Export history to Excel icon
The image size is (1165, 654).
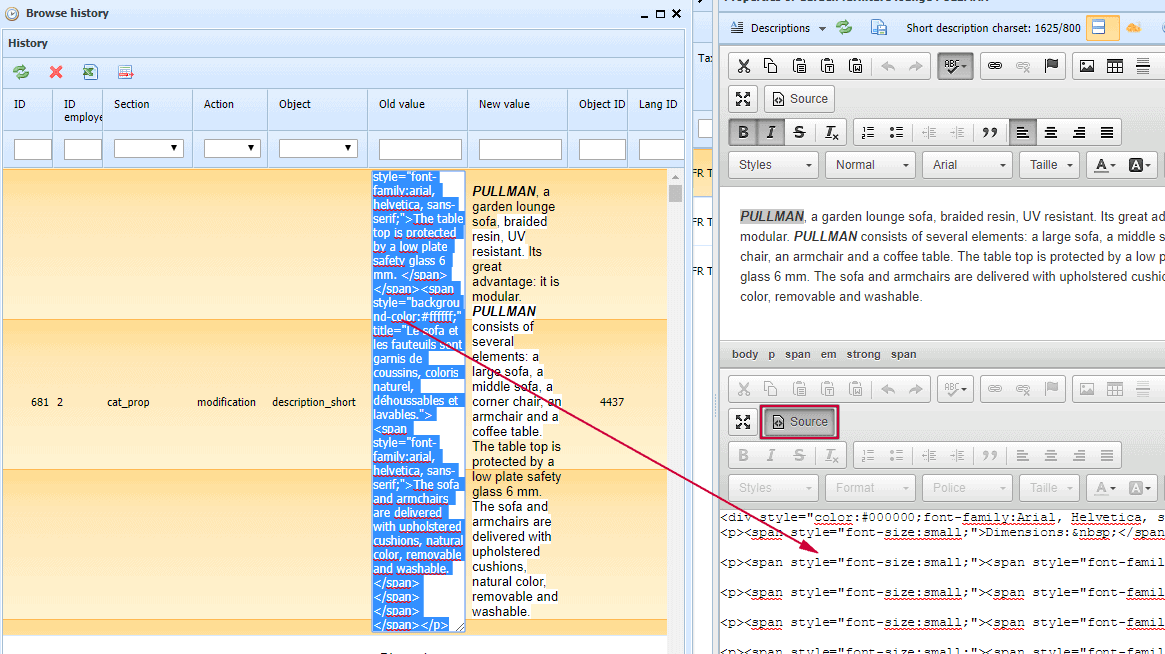coord(90,72)
